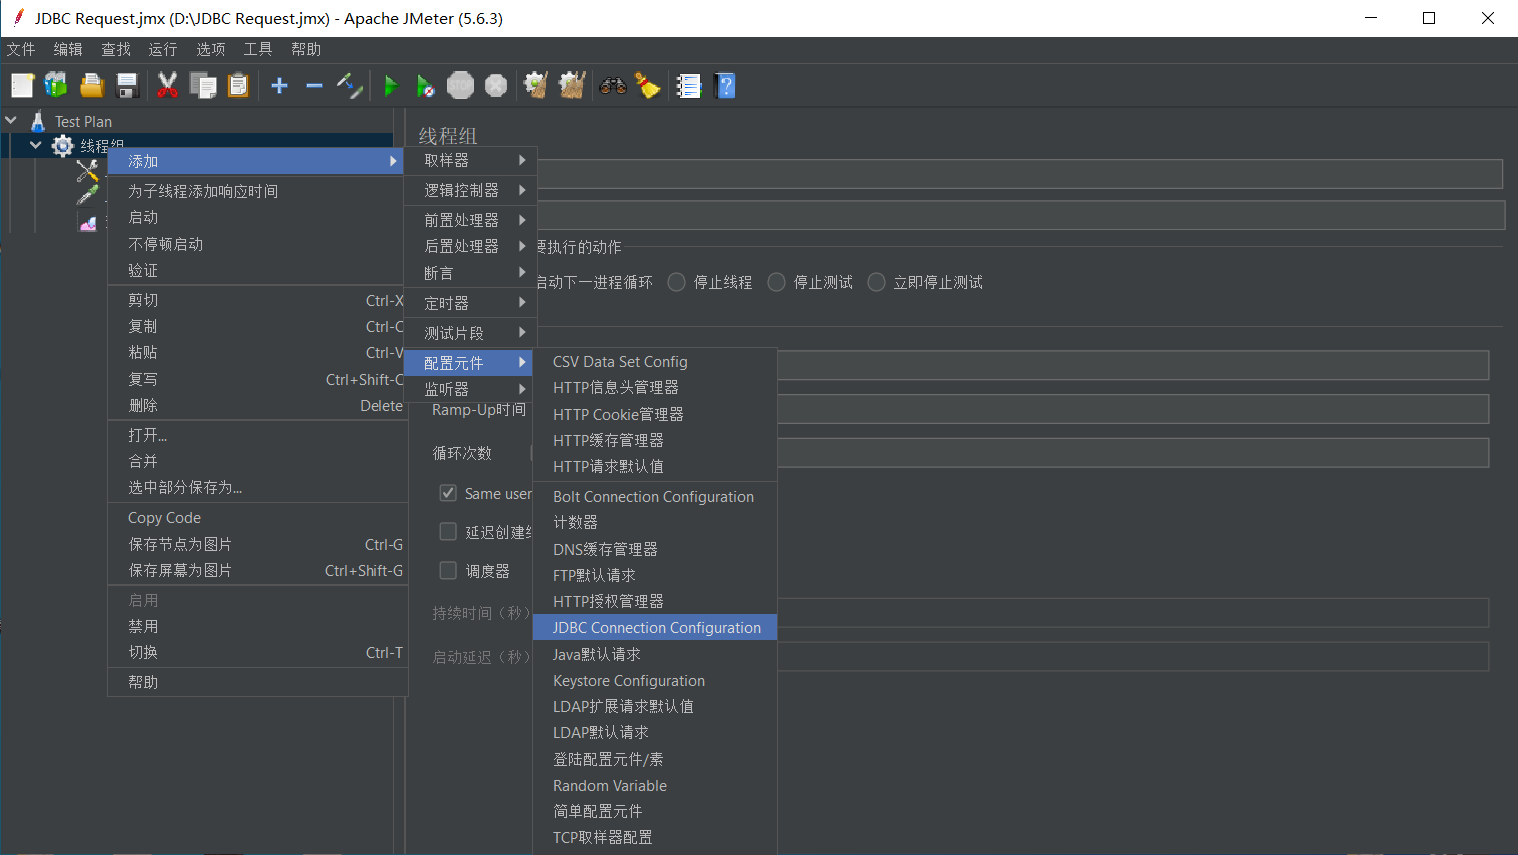Check the Same user checkbox
Image resolution: width=1518 pixels, height=855 pixels.
pyautogui.click(x=448, y=493)
